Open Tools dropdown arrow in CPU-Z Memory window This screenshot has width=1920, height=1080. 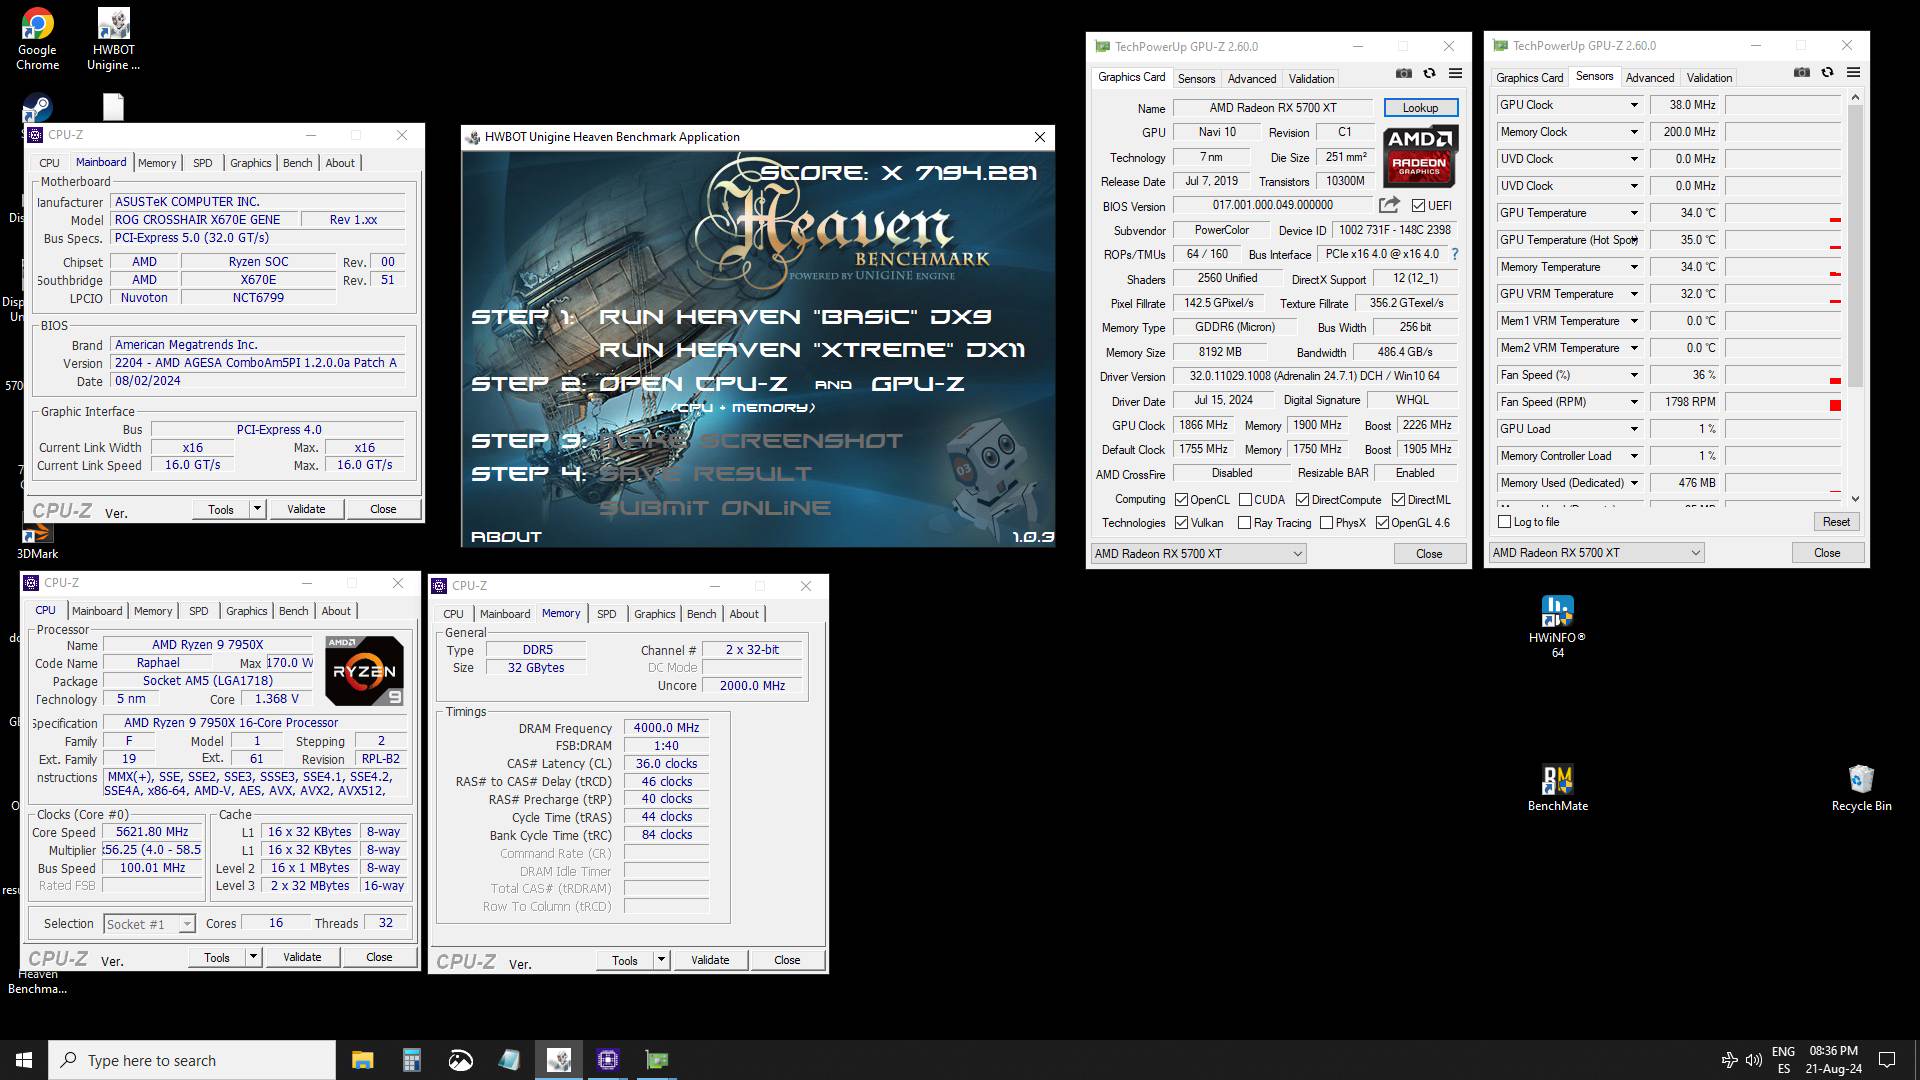click(661, 960)
